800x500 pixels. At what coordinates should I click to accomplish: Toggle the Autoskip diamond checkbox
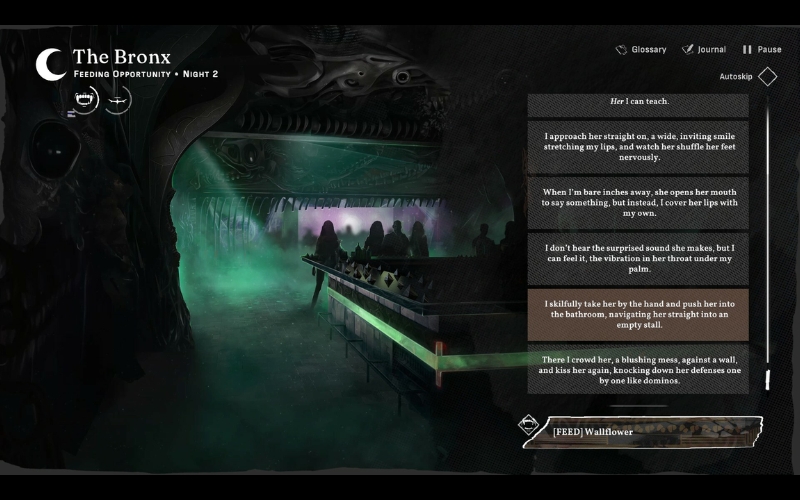tap(767, 76)
